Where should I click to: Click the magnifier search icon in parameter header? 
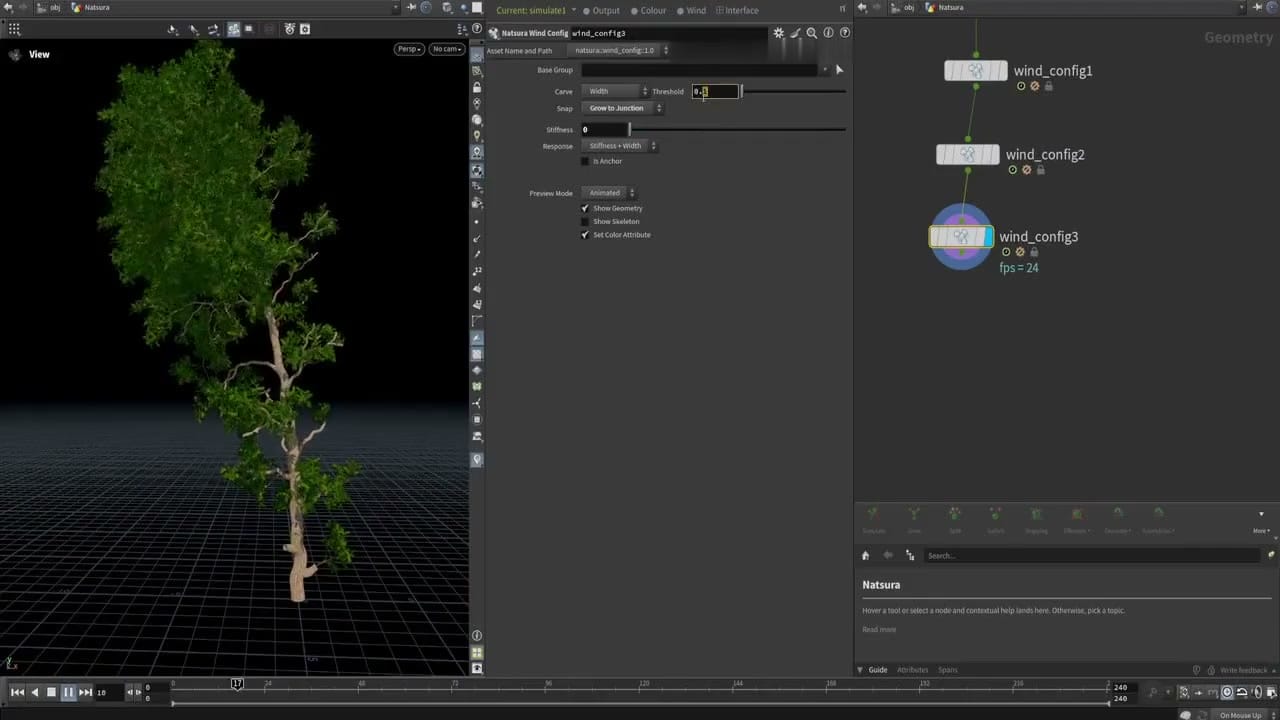click(x=812, y=33)
